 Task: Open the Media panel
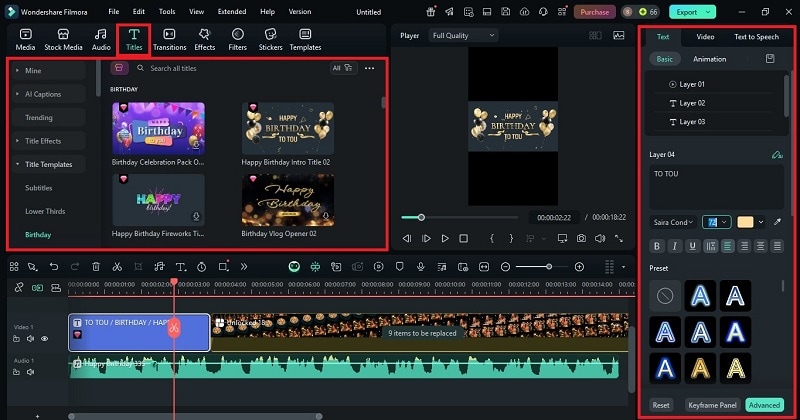[25, 39]
